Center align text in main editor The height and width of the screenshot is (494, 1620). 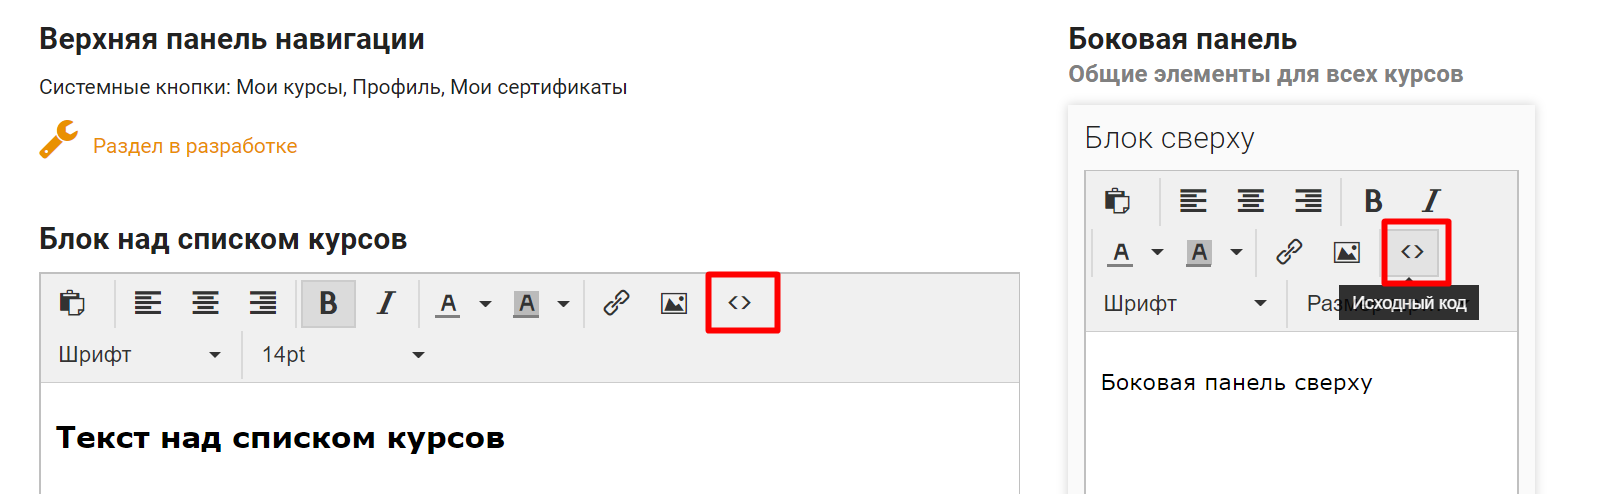206,303
